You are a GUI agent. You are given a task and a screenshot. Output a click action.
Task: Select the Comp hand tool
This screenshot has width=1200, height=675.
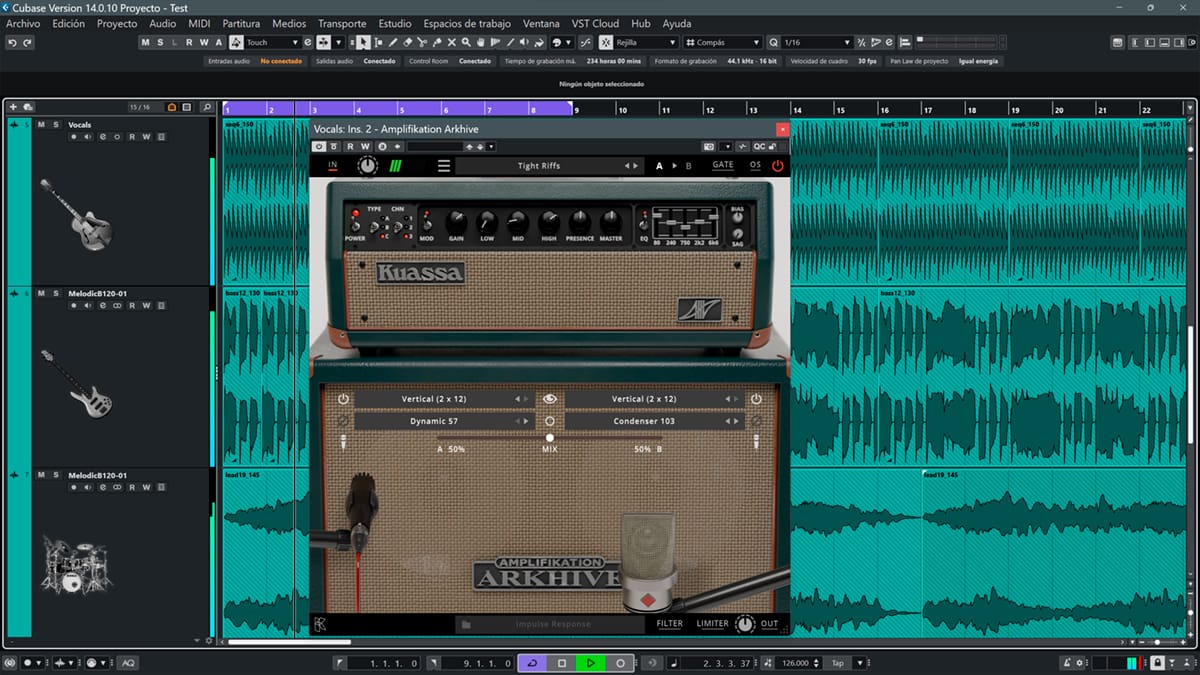pyautogui.click(x=481, y=42)
